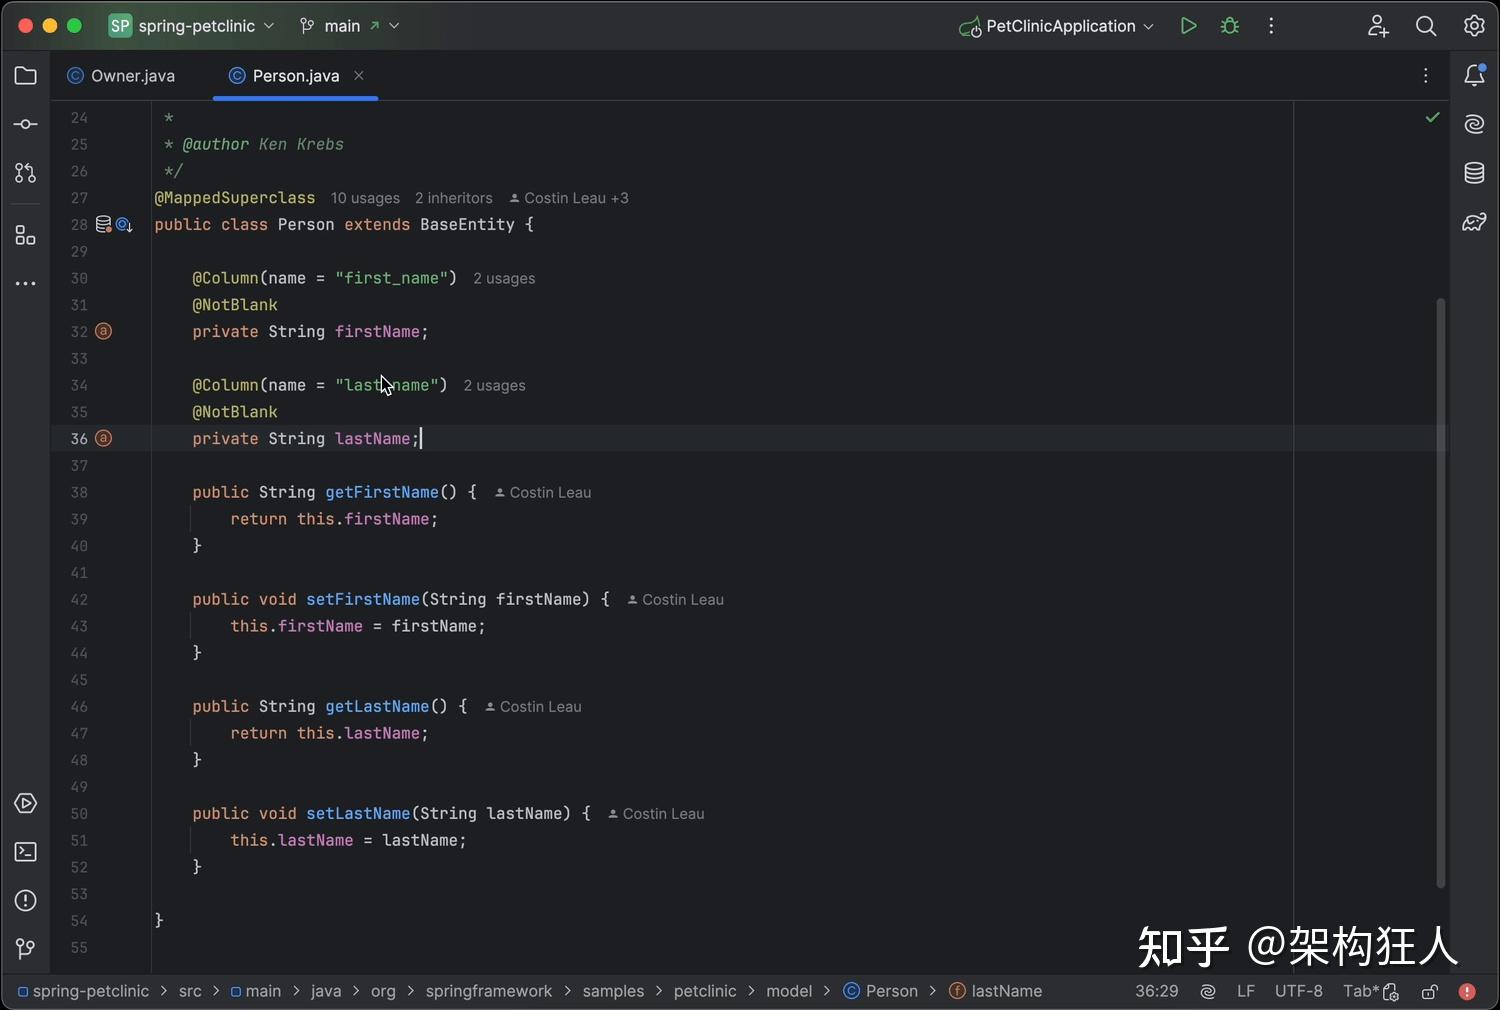Click the petclinic breadcrumb
This screenshot has height=1010, width=1500.
[705, 991]
